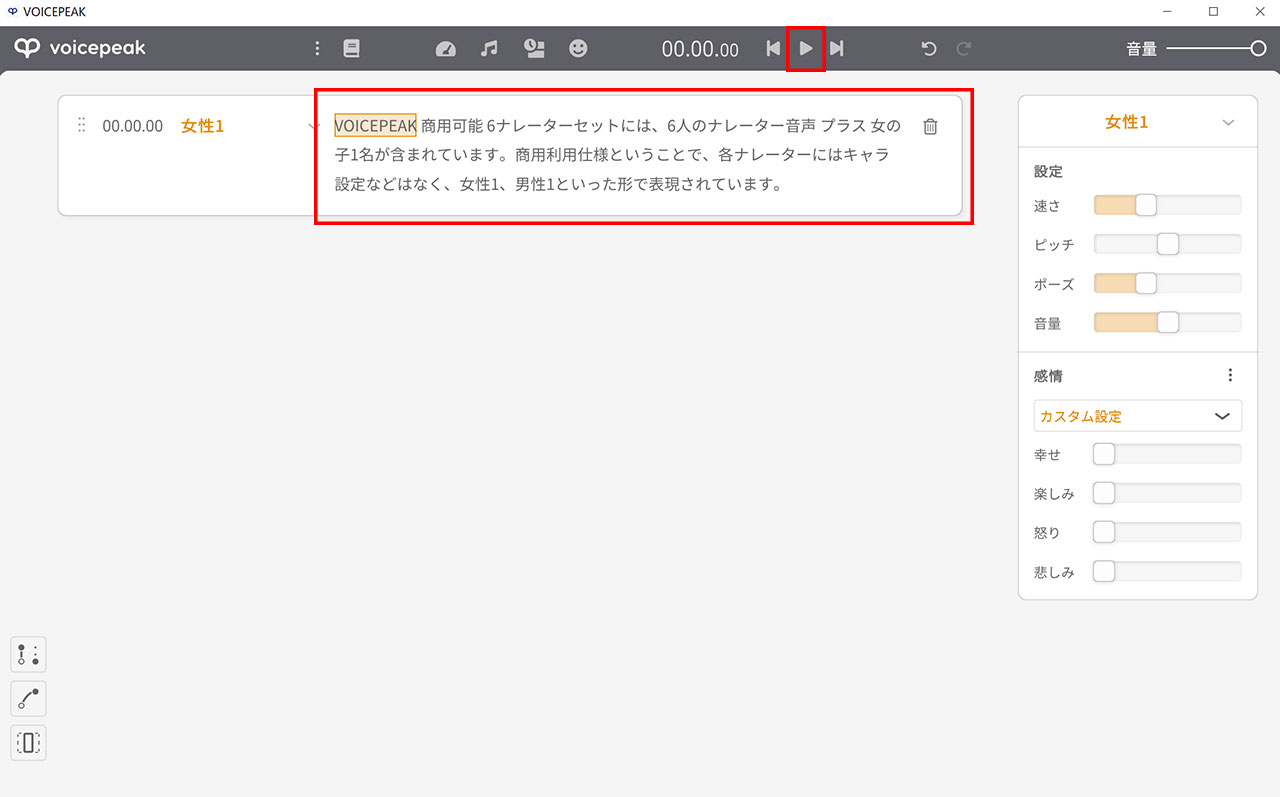Click the smiley face emotion icon
The height and width of the screenshot is (797, 1280).
point(578,48)
